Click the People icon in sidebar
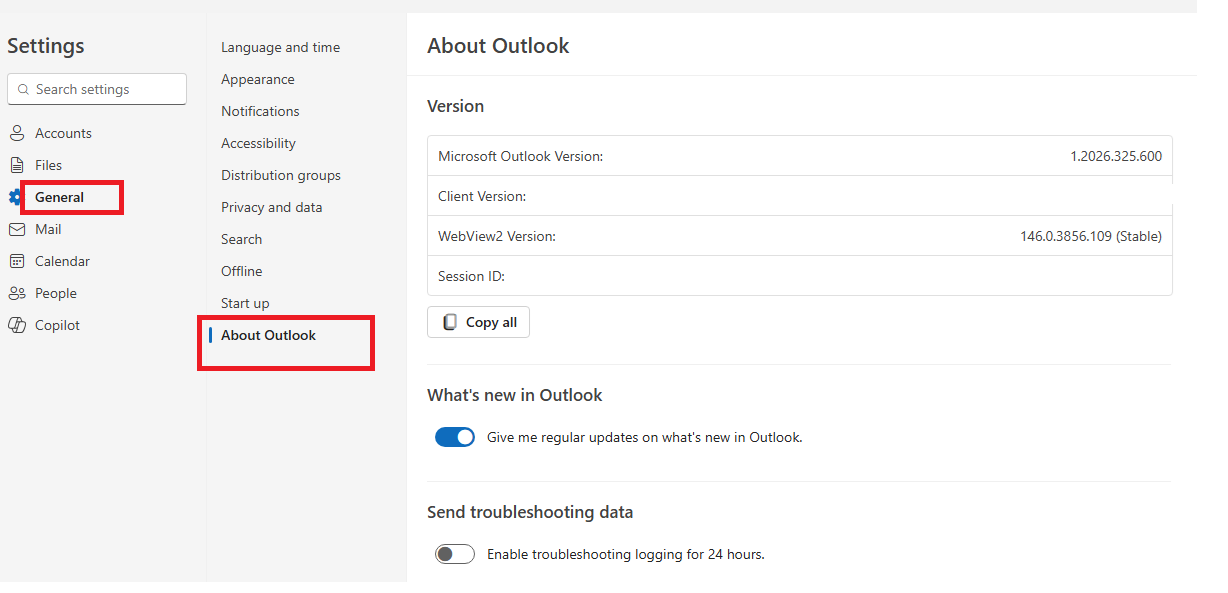 [16, 293]
